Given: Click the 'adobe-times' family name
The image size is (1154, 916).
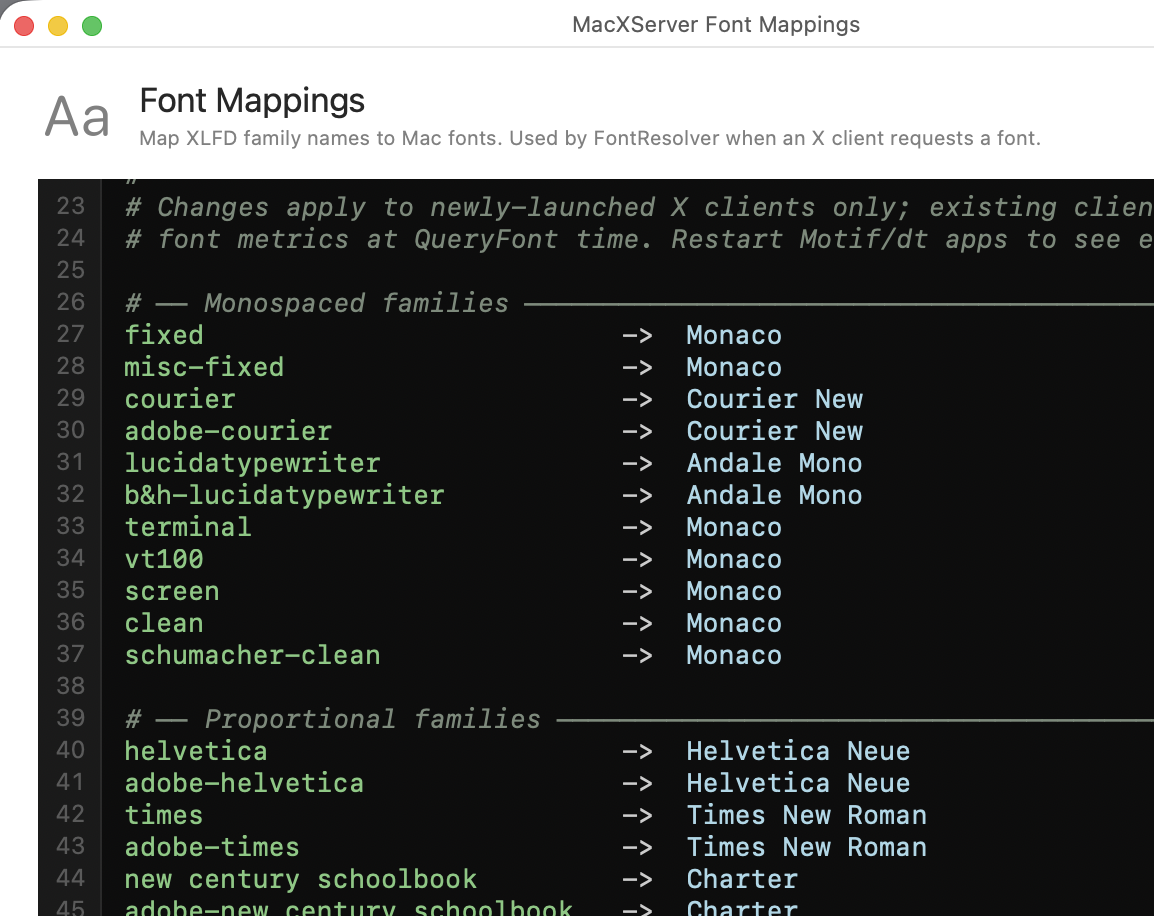Looking at the screenshot, I should [212, 847].
